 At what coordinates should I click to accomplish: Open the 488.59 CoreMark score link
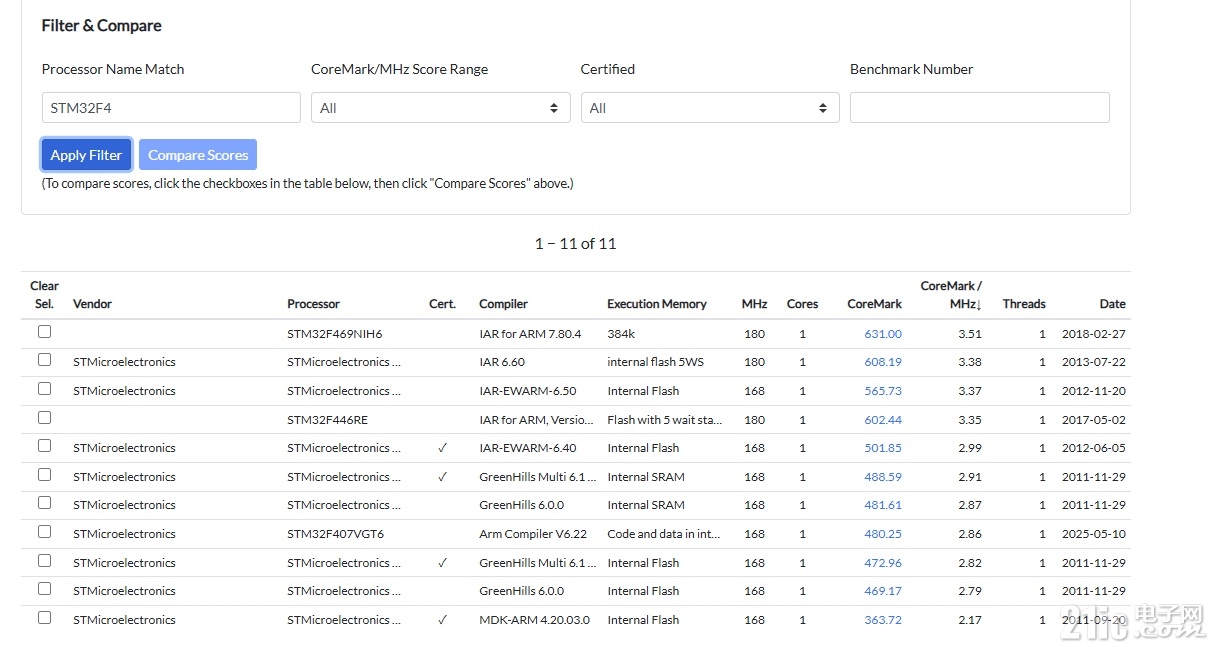[883, 477]
